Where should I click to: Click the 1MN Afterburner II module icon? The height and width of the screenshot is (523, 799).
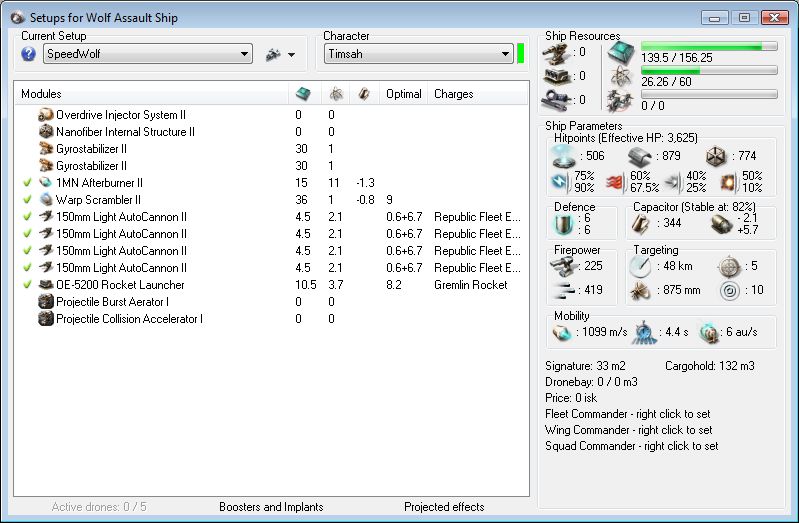pyautogui.click(x=46, y=182)
